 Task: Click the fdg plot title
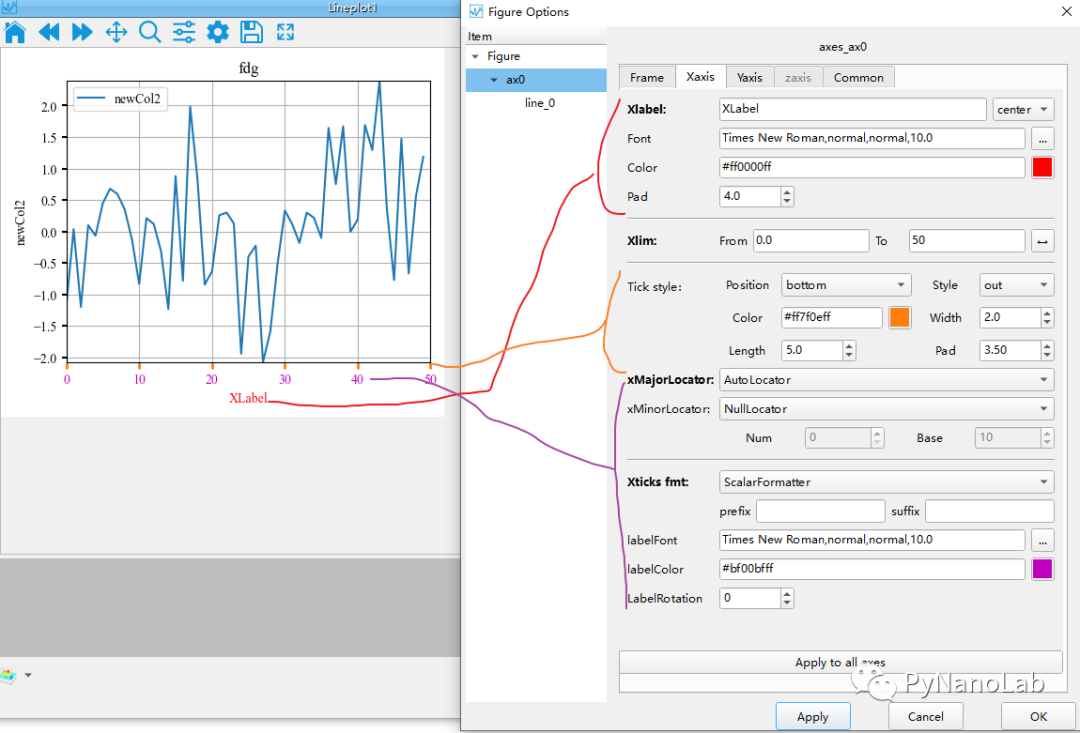[x=249, y=68]
